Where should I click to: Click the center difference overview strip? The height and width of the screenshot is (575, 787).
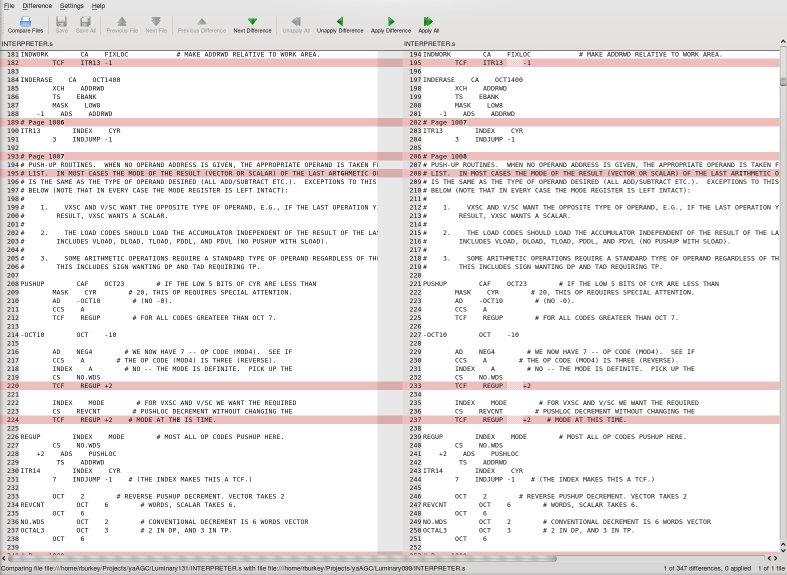pos(391,300)
